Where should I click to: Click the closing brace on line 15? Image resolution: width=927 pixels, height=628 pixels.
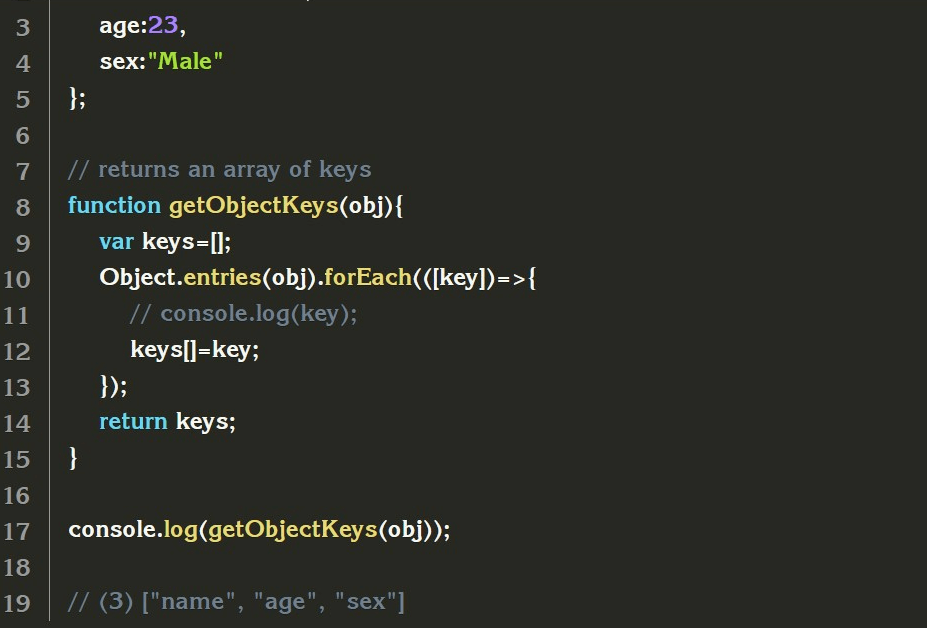click(x=73, y=458)
